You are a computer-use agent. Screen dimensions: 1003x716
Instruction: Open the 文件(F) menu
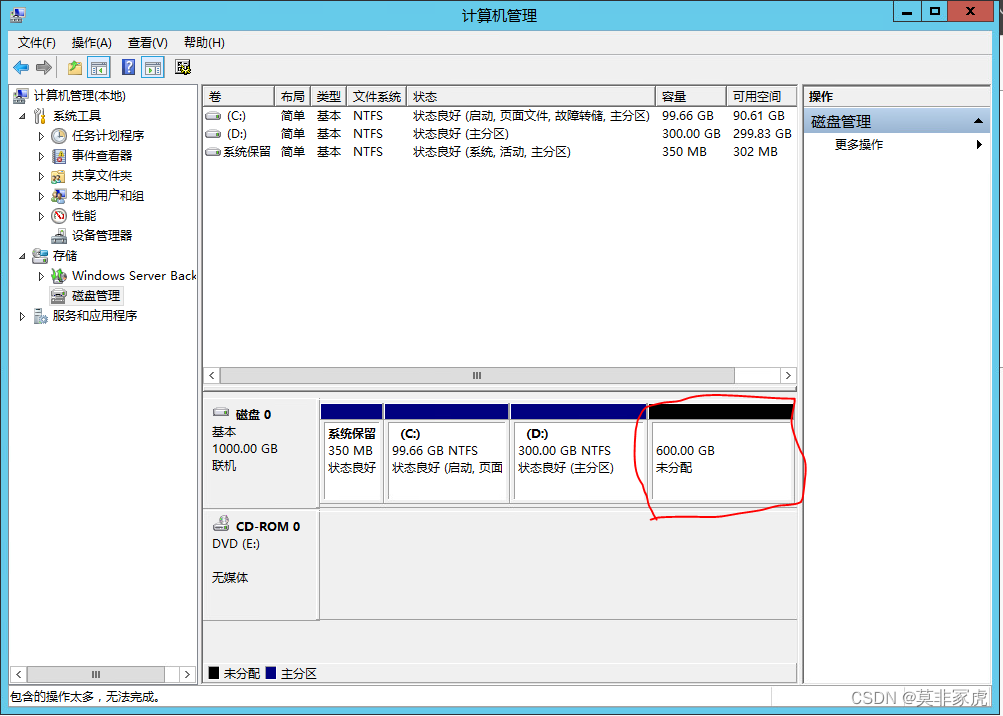tap(36, 42)
